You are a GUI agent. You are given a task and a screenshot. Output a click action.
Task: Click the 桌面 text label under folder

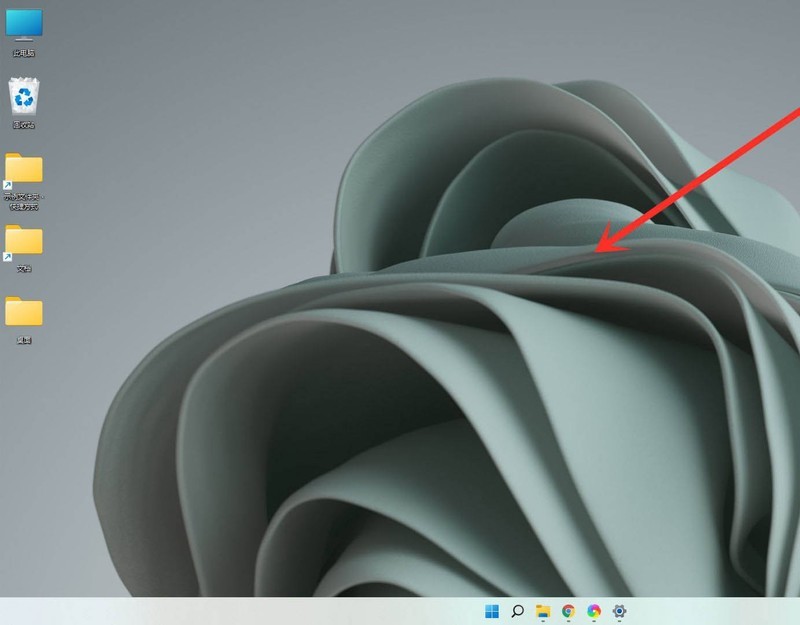(x=24, y=340)
